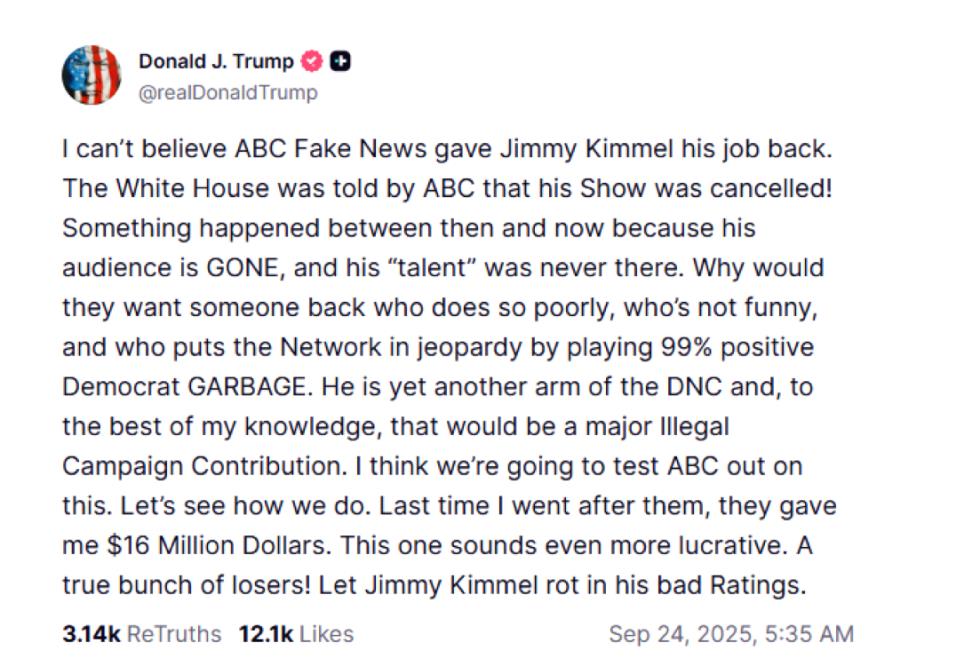Click the Likes label
The height and width of the screenshot is (658, 980).
coord(326,634)
